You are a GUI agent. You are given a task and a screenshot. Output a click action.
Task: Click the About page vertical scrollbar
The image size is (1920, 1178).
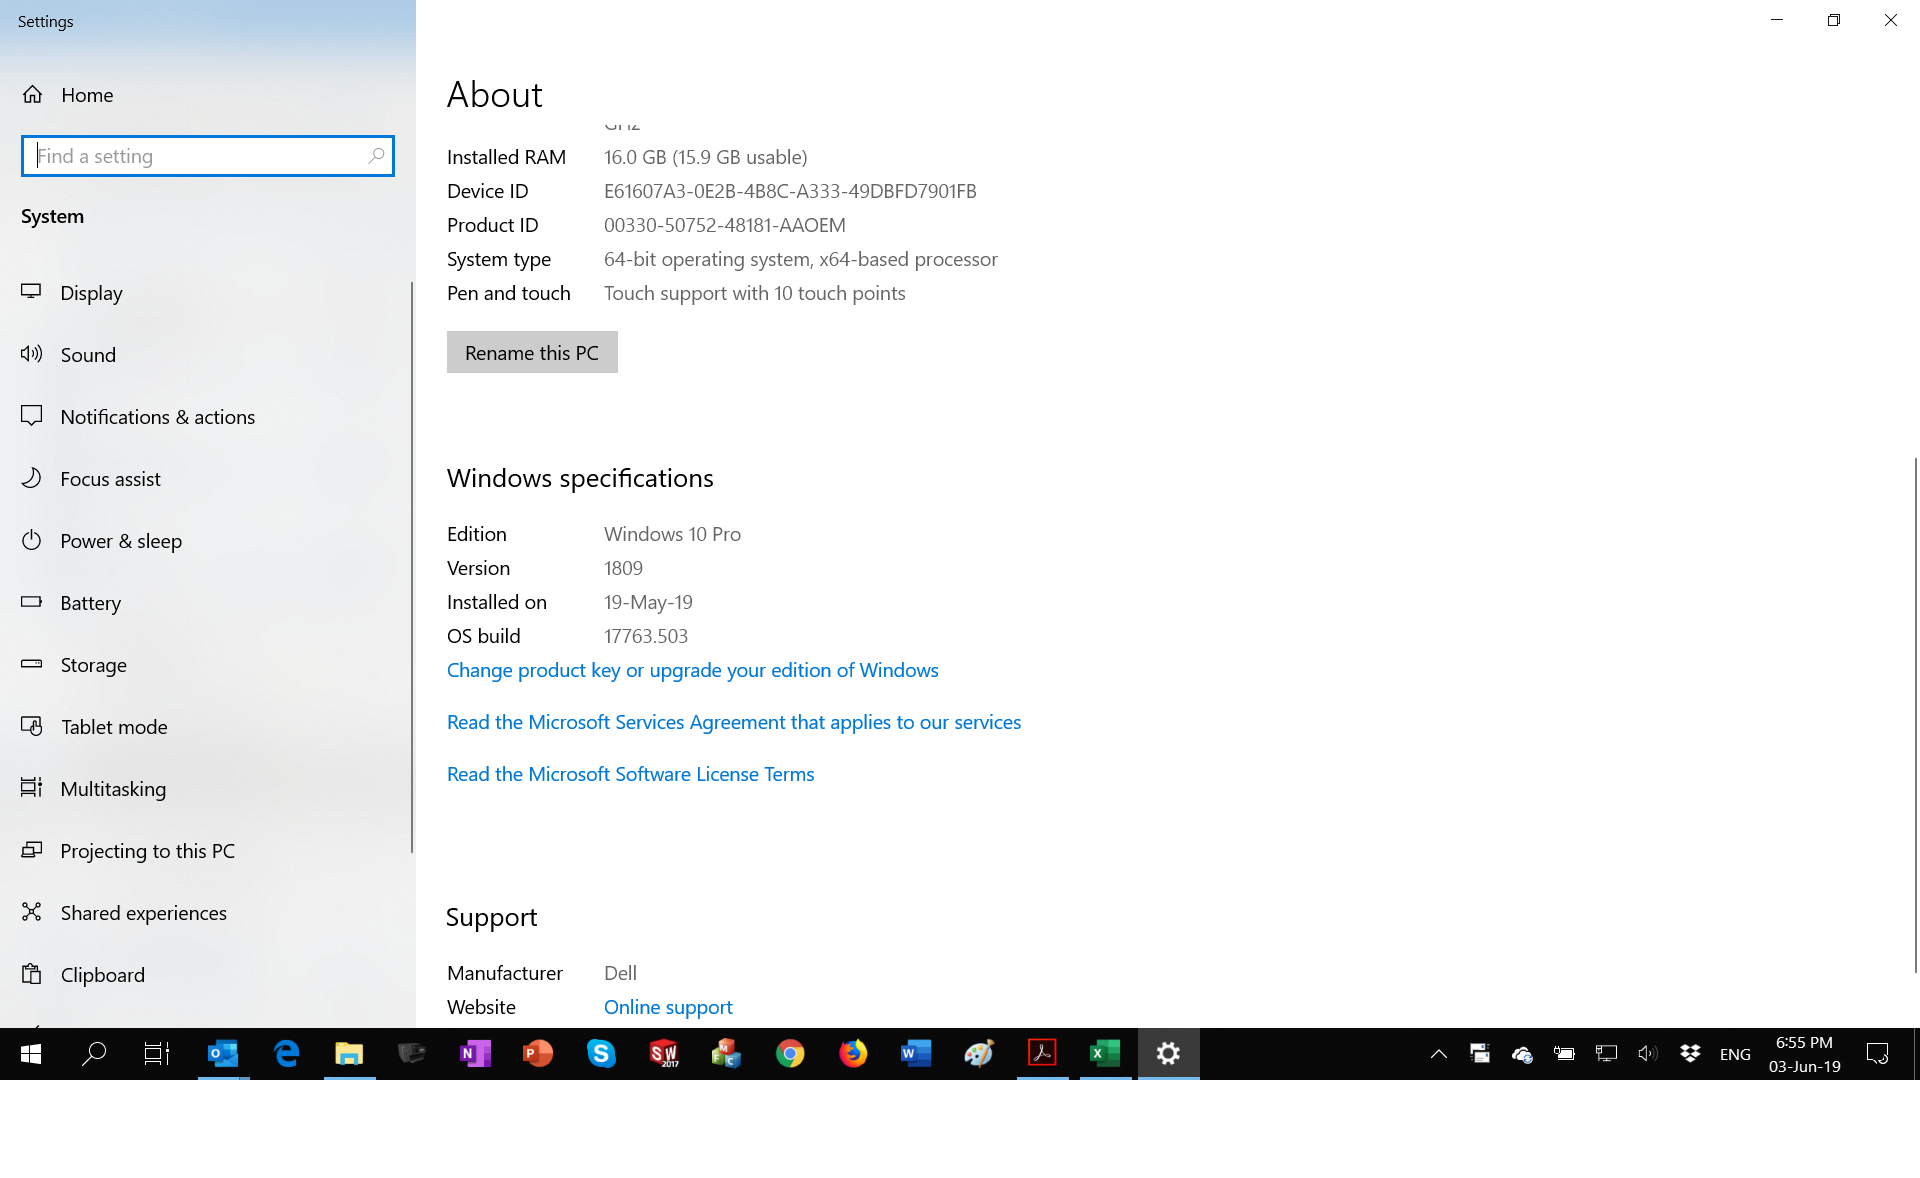(1915, 715)
